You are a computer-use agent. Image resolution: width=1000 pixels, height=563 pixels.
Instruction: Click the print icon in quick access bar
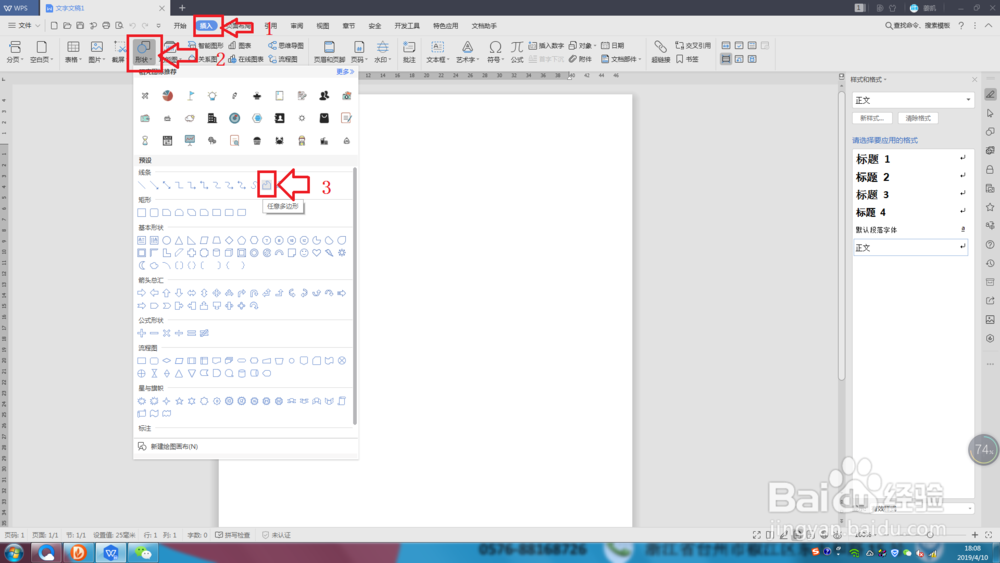(106, 26)
